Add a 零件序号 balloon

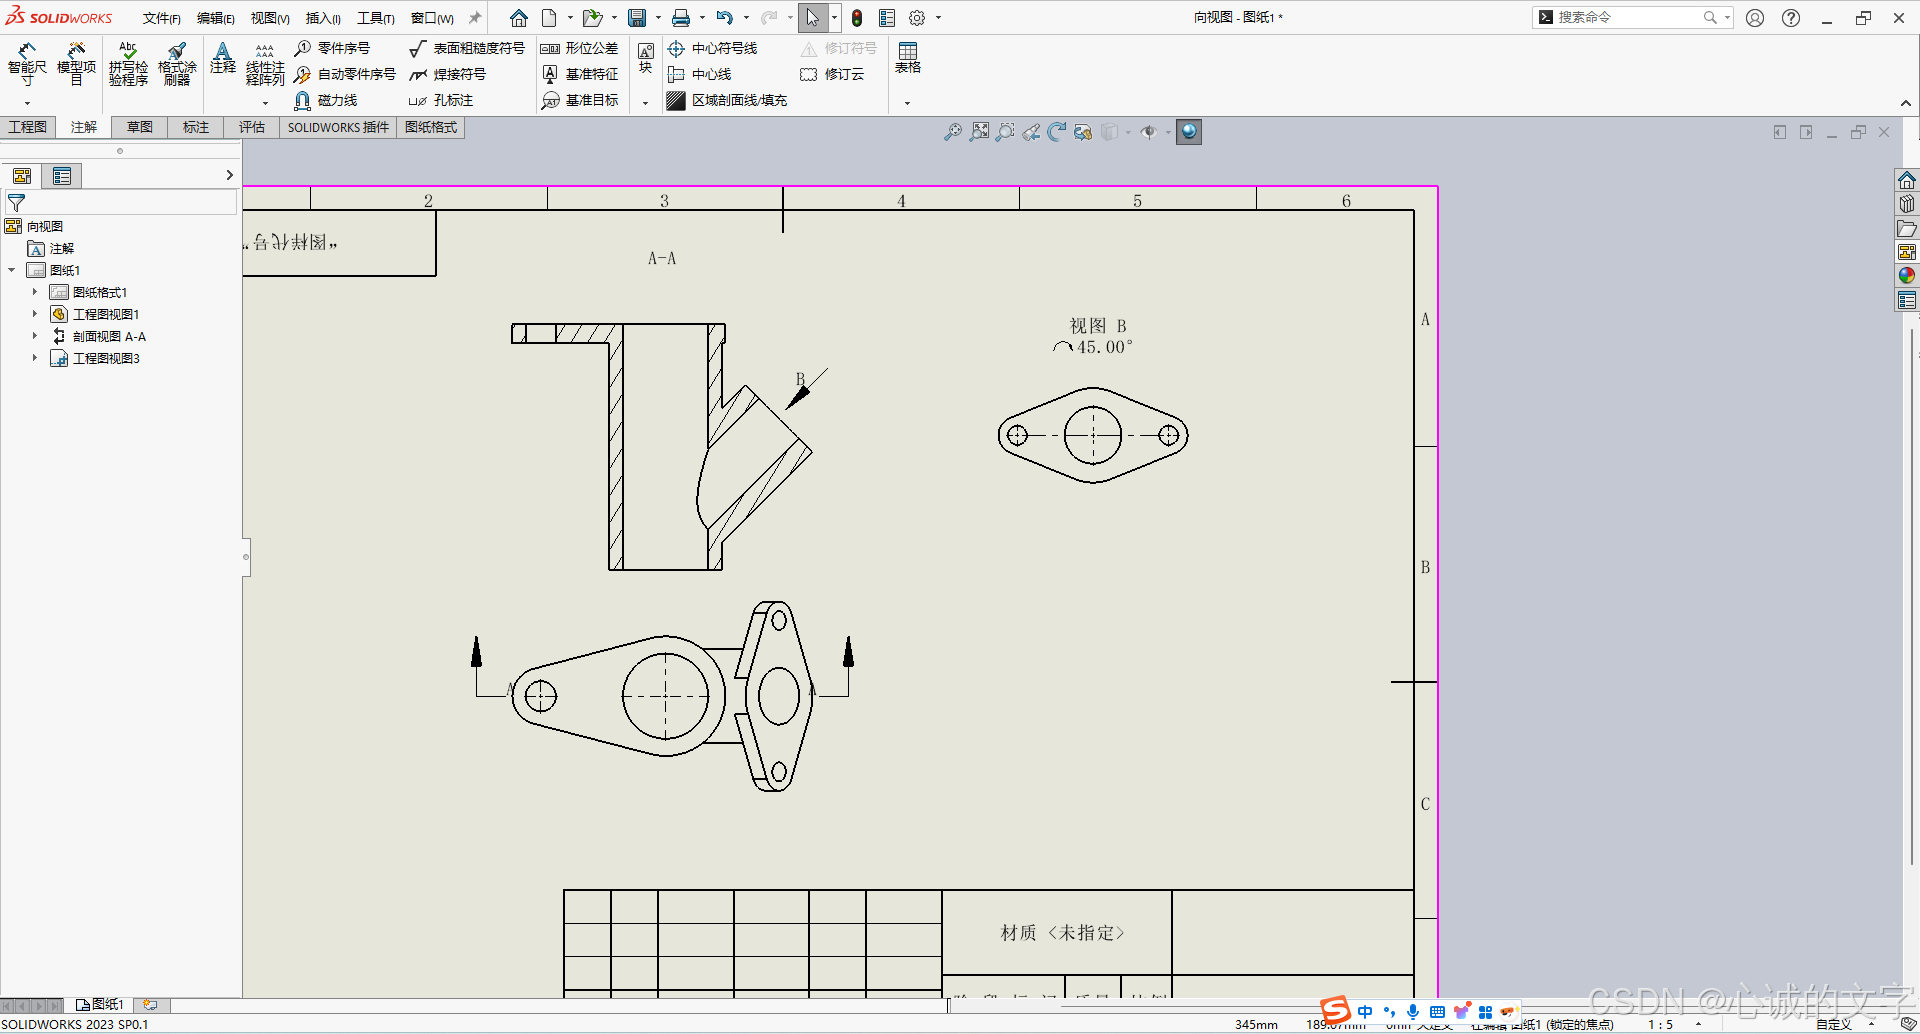(x=332, y=48)
